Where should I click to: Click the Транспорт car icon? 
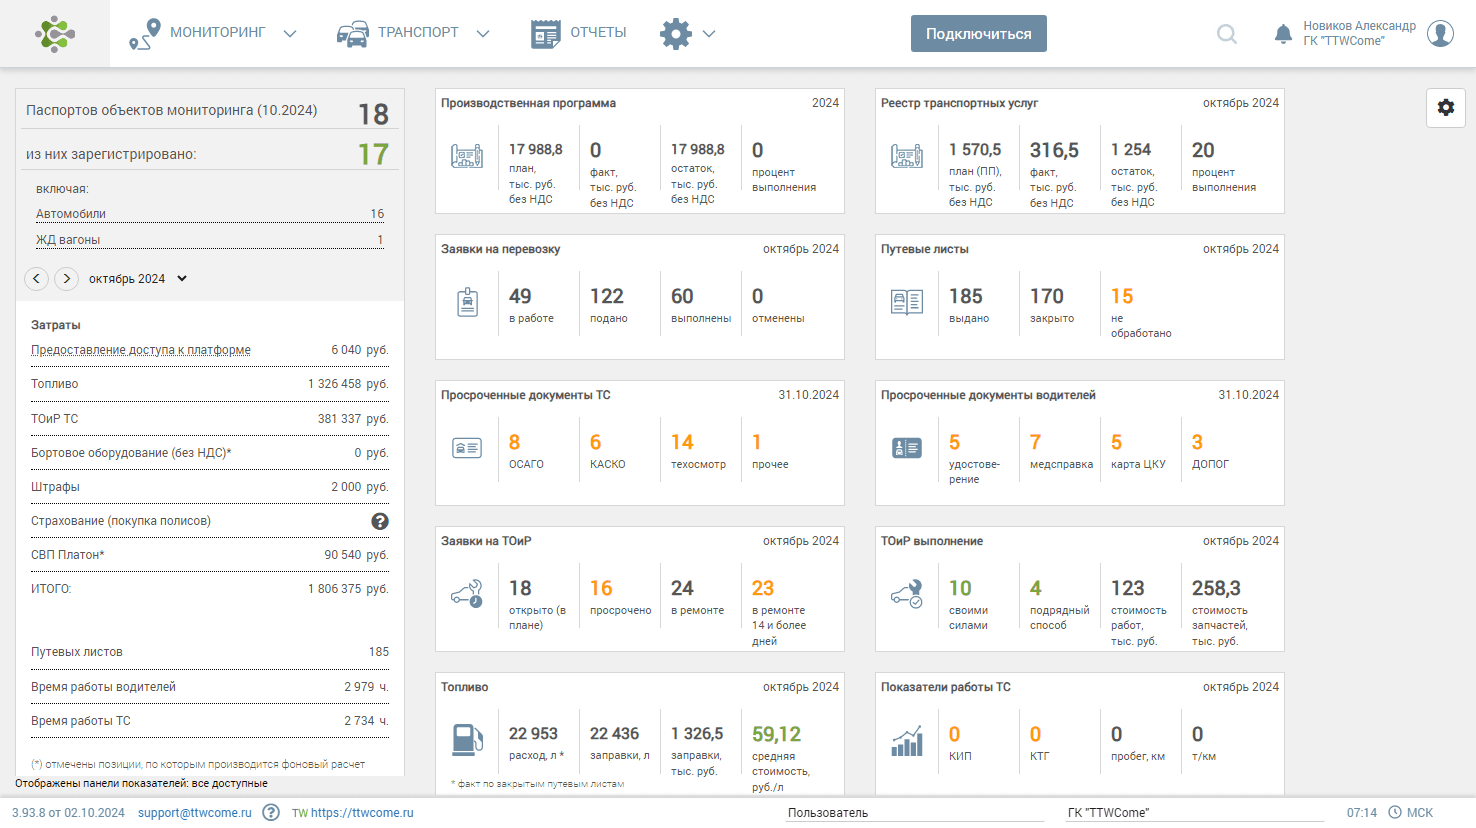coord(352,34)
